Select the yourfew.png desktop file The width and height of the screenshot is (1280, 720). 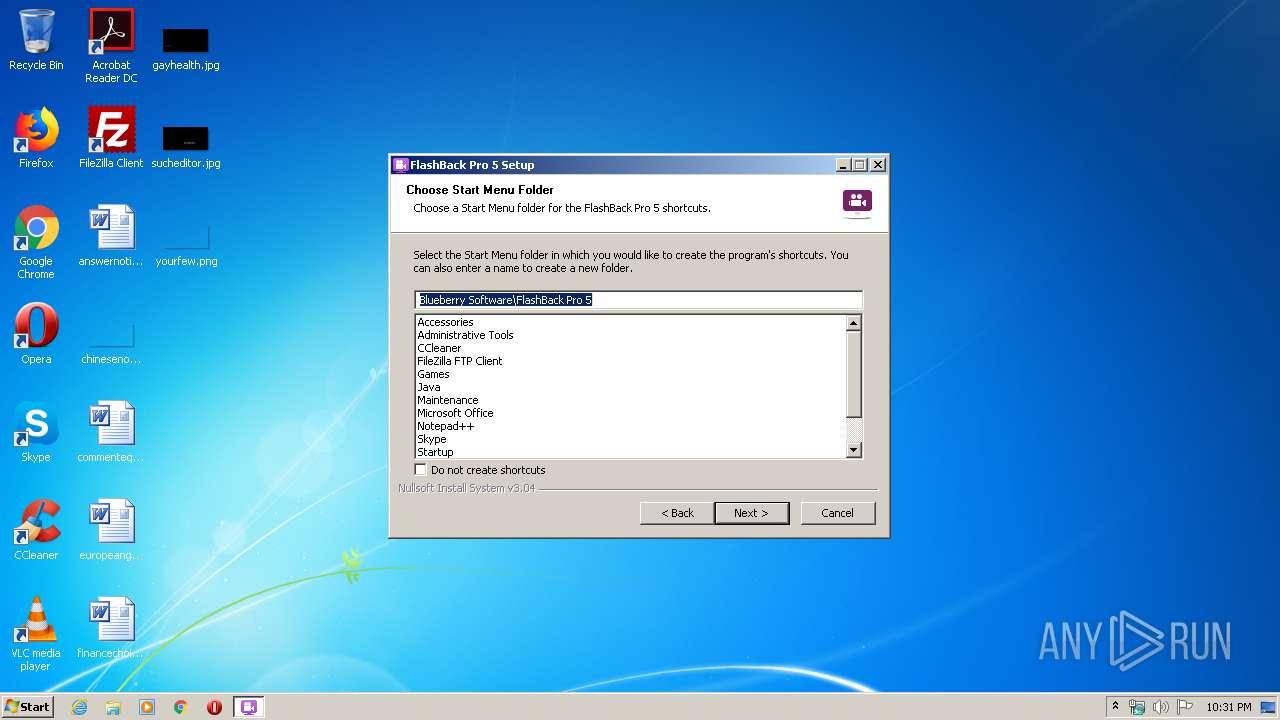[186, 246]
